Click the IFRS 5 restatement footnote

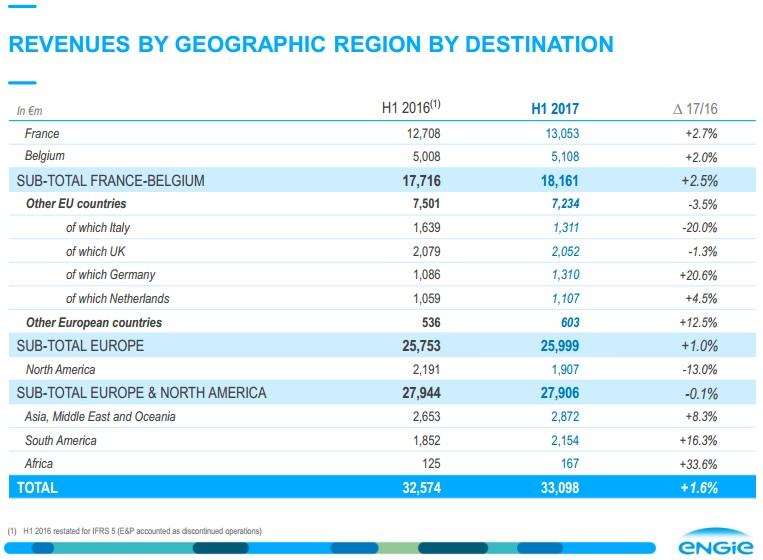point(135,531)
